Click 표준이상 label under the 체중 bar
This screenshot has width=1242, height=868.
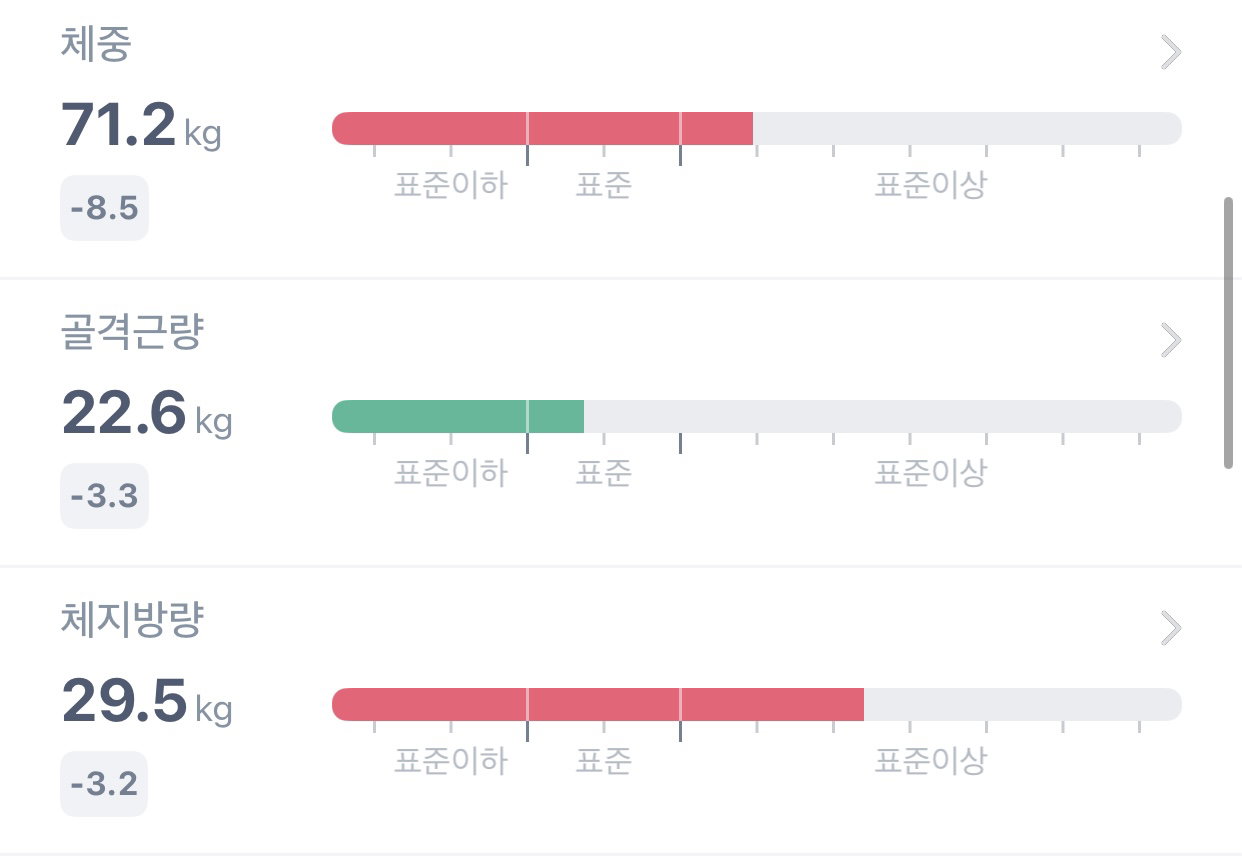coord(931,185)
